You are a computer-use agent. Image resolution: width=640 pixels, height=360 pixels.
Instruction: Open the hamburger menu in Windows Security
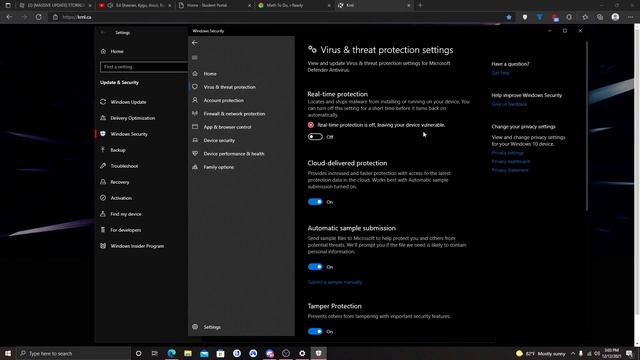click(x=195, y=58)
